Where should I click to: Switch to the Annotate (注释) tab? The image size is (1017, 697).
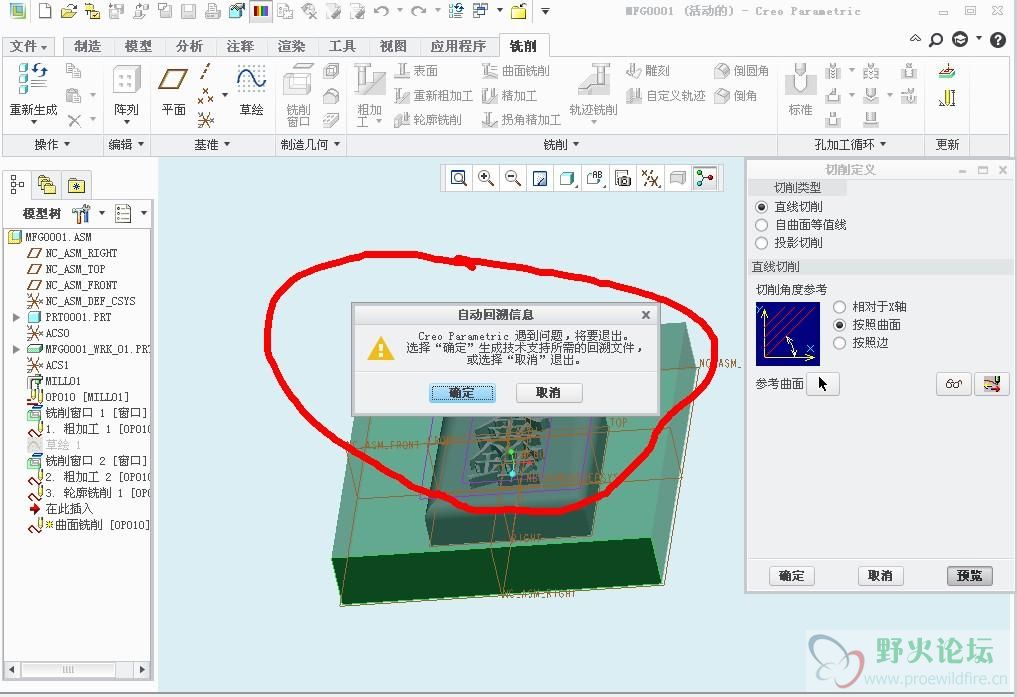click(240, 46)
